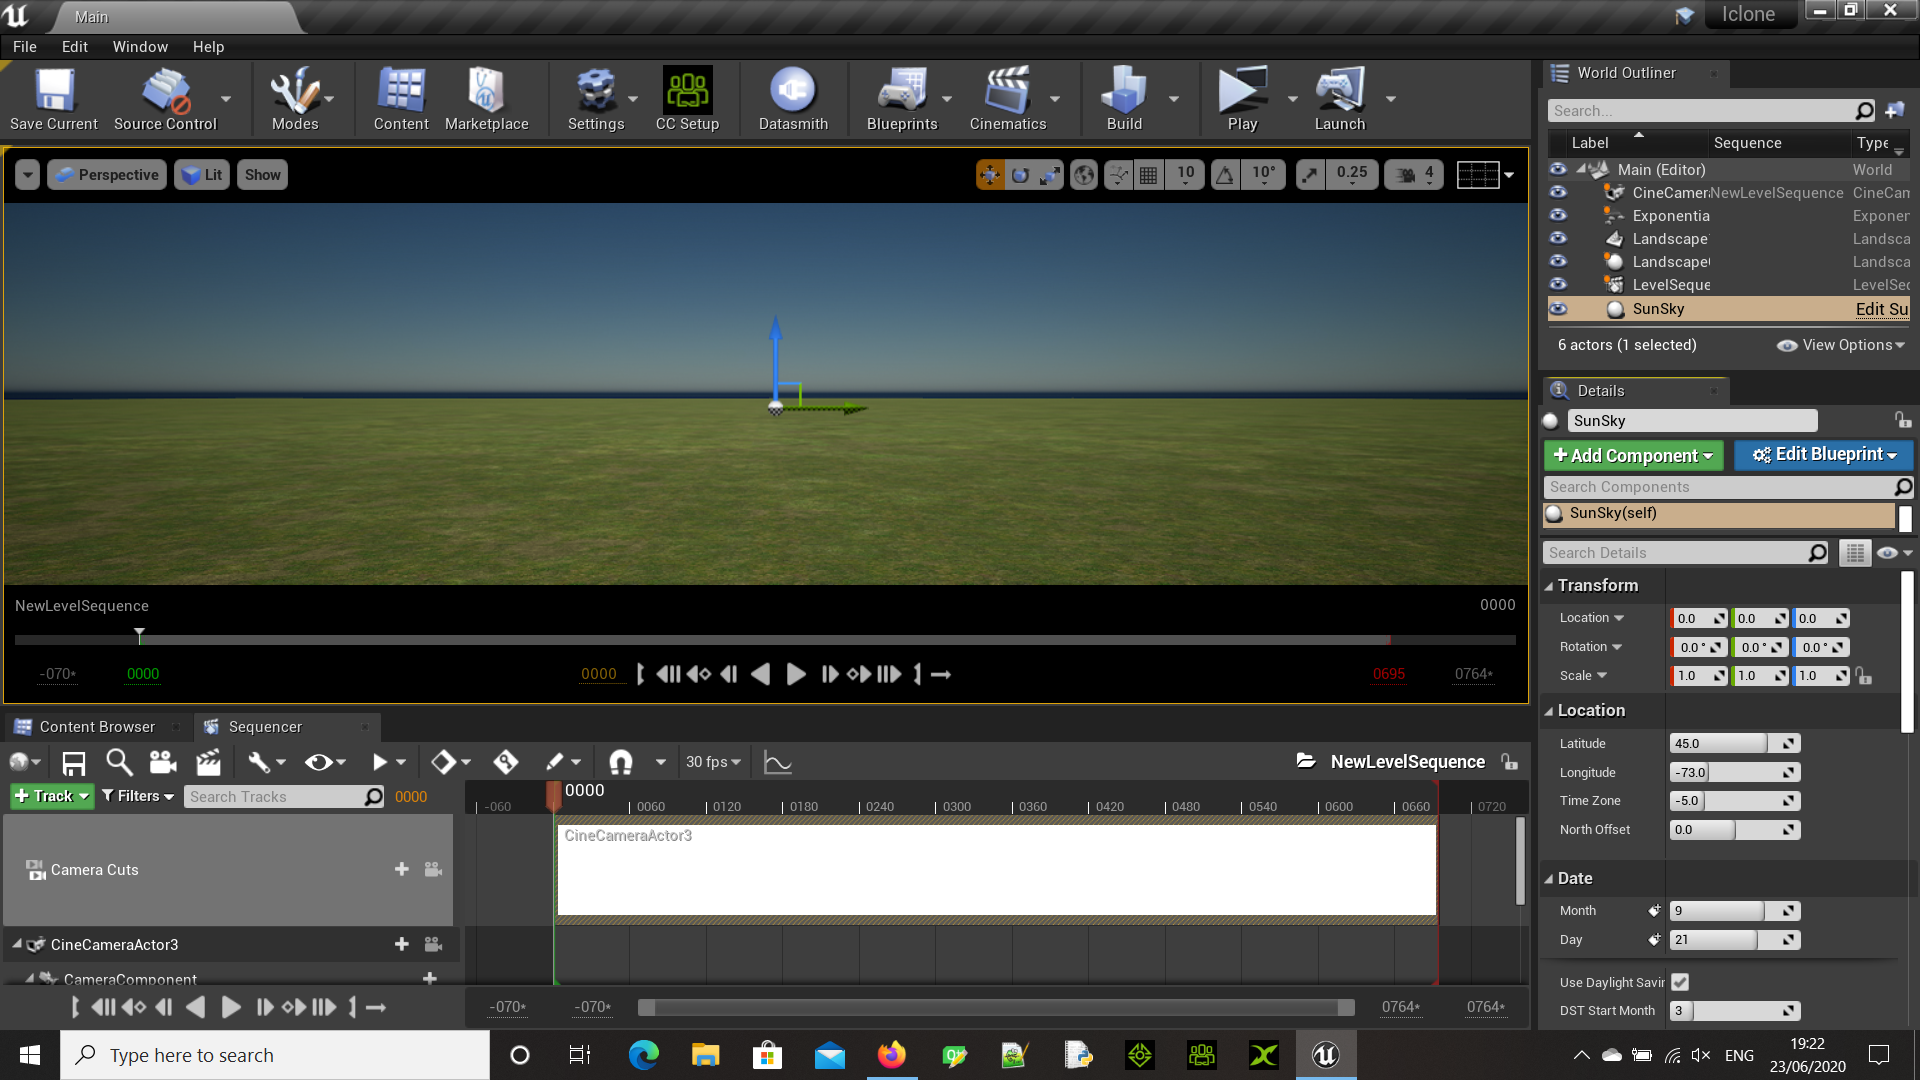Open the Marketplace from the toolbar
The height and width of the screenshot is (1080, 1920).
(x=486, y=99)
